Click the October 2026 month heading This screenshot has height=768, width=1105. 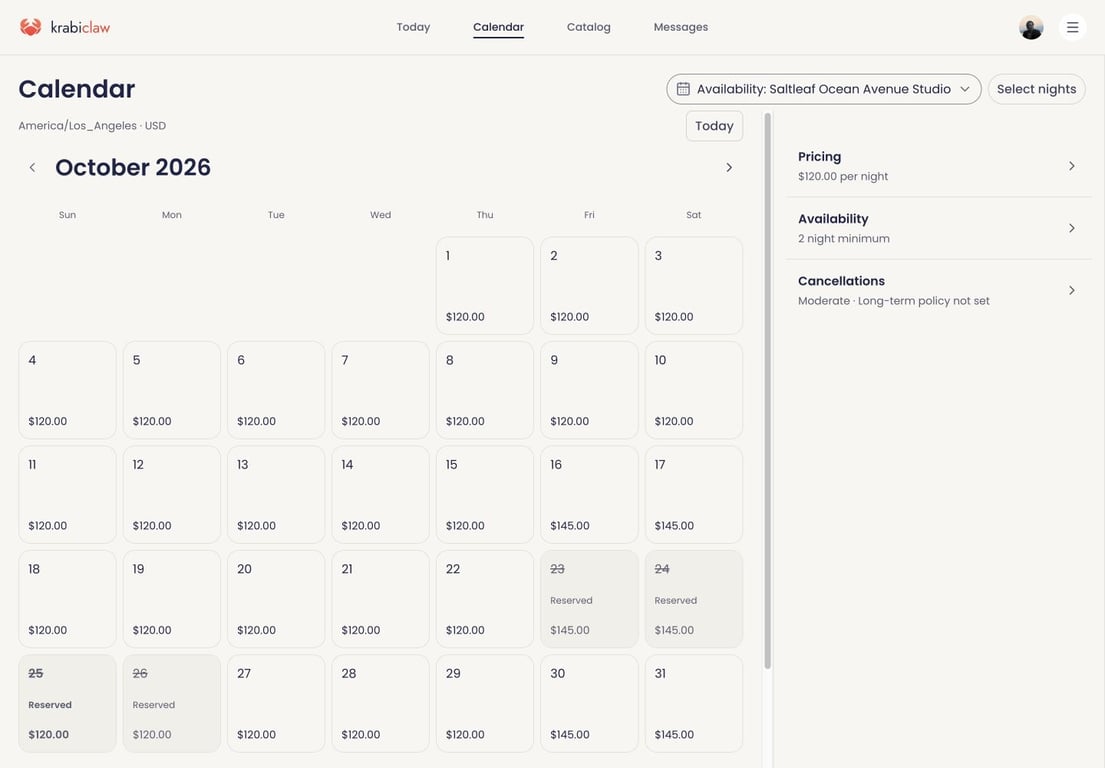(133, 168)
